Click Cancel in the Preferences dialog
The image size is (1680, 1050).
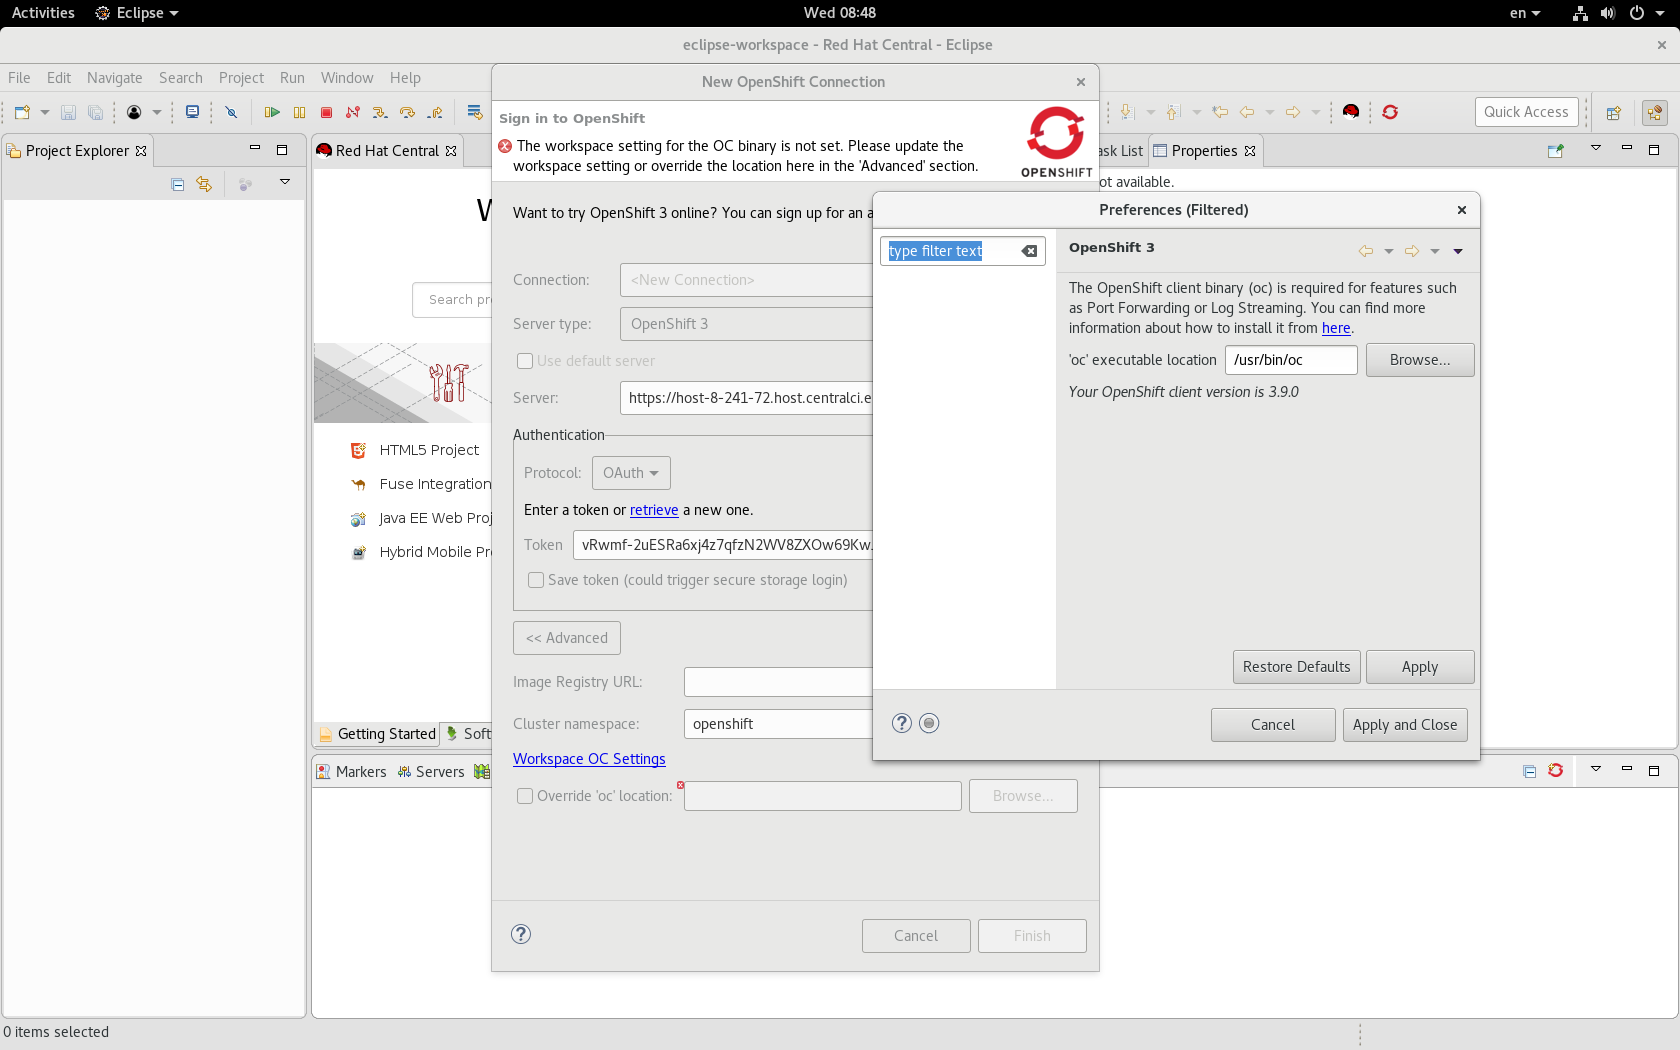[1273, 725]
